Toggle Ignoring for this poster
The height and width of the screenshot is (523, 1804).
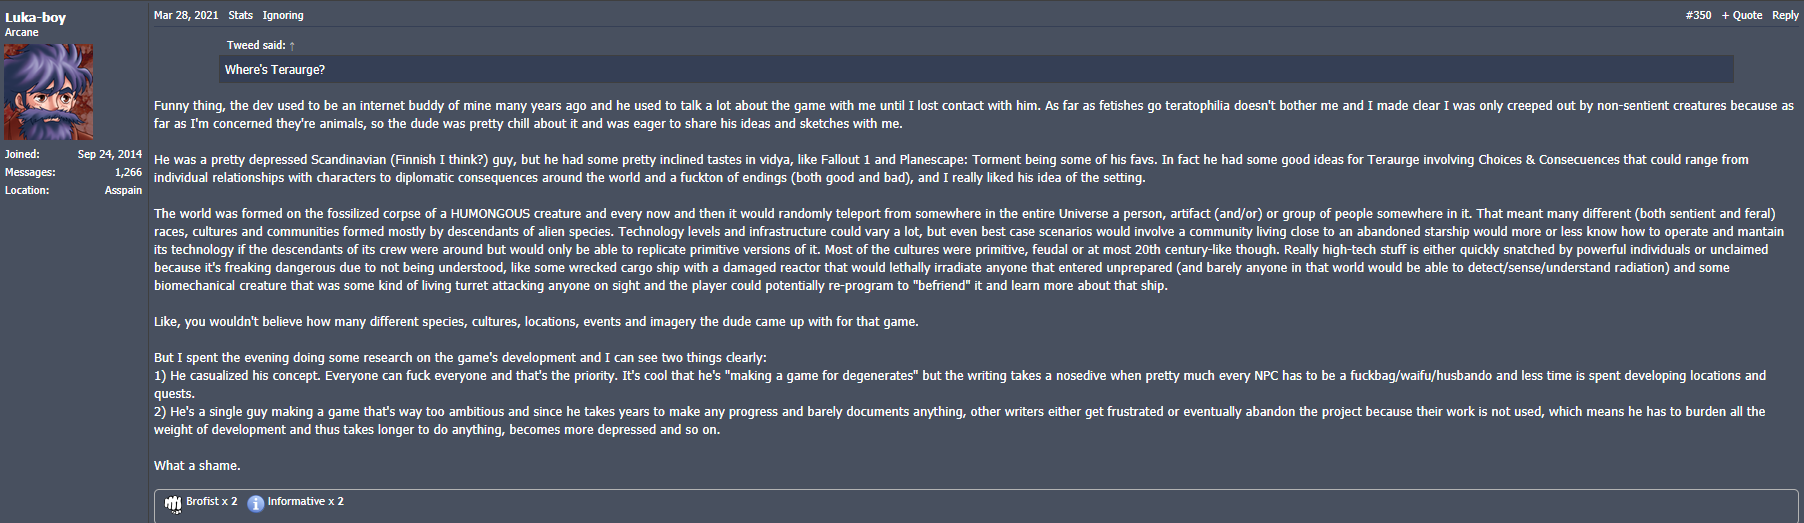coord(283,15)
